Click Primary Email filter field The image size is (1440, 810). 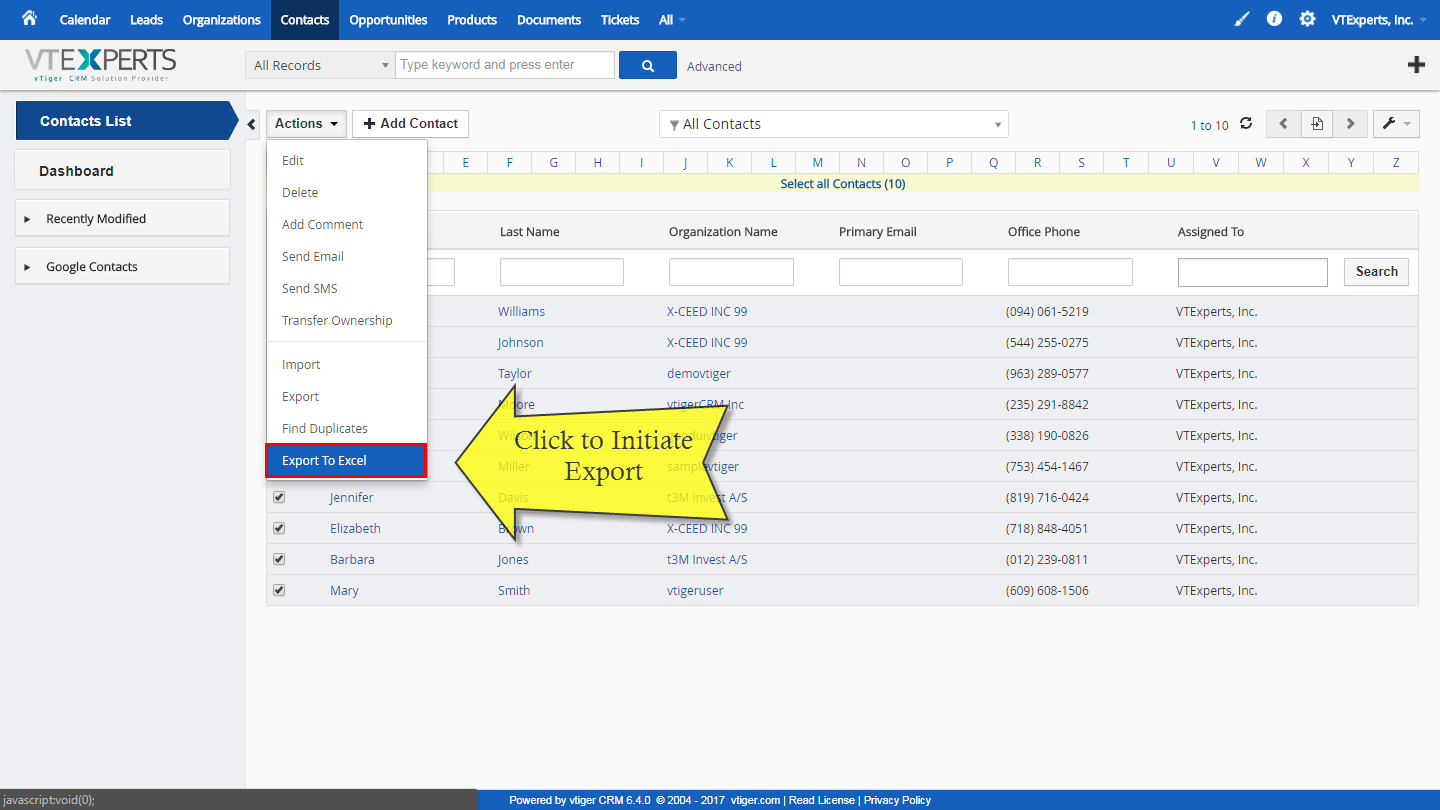[x=901, y=272]
